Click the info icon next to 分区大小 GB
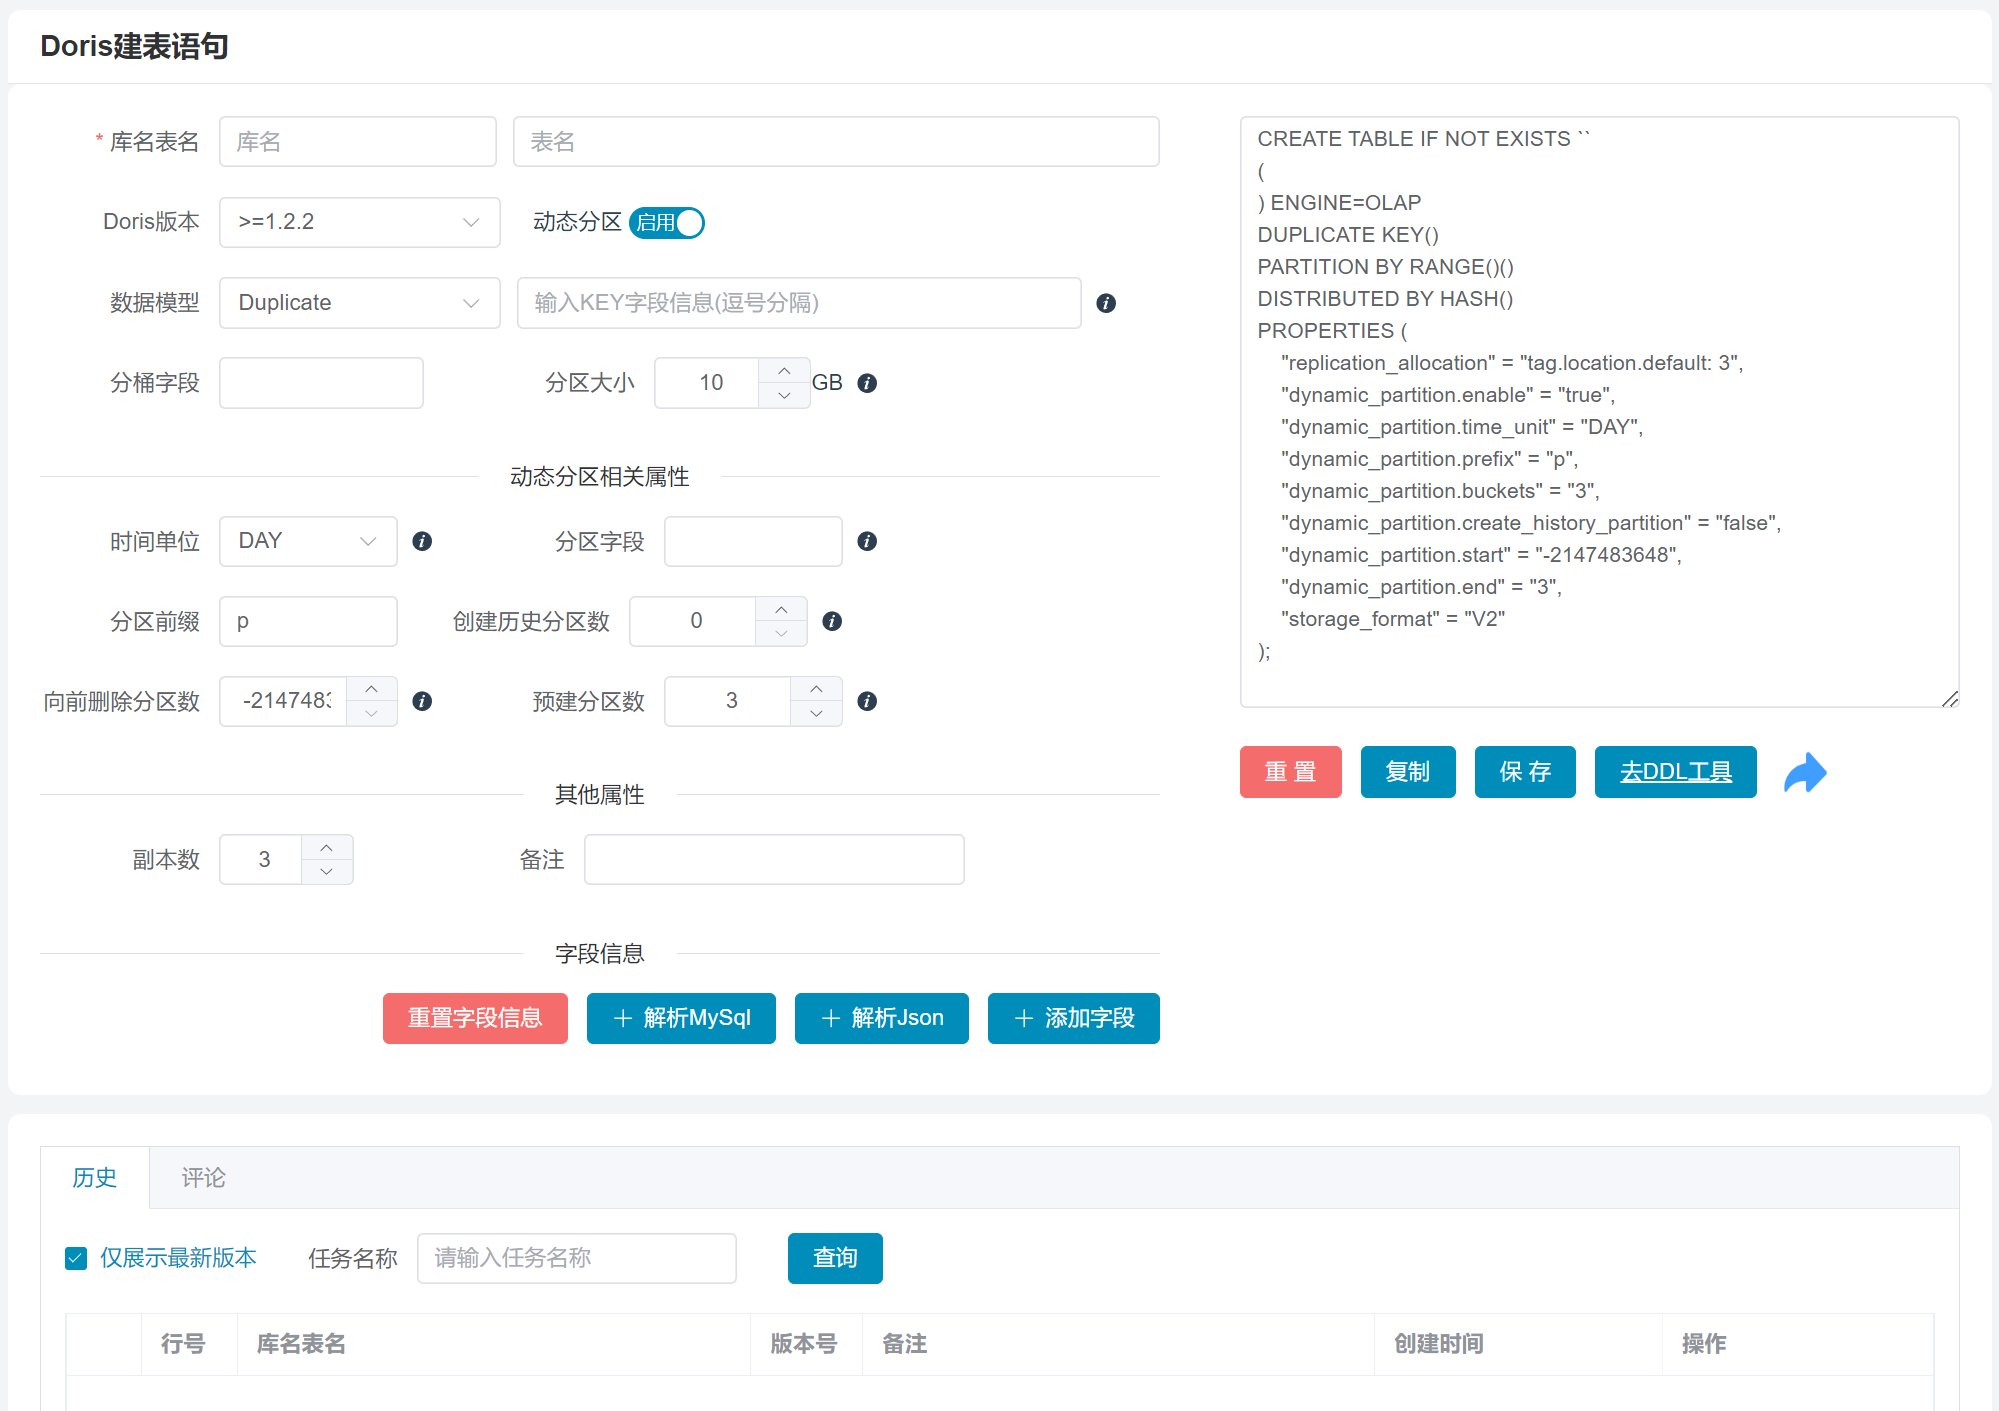Screen dimensions: 1999x1411 868,383
